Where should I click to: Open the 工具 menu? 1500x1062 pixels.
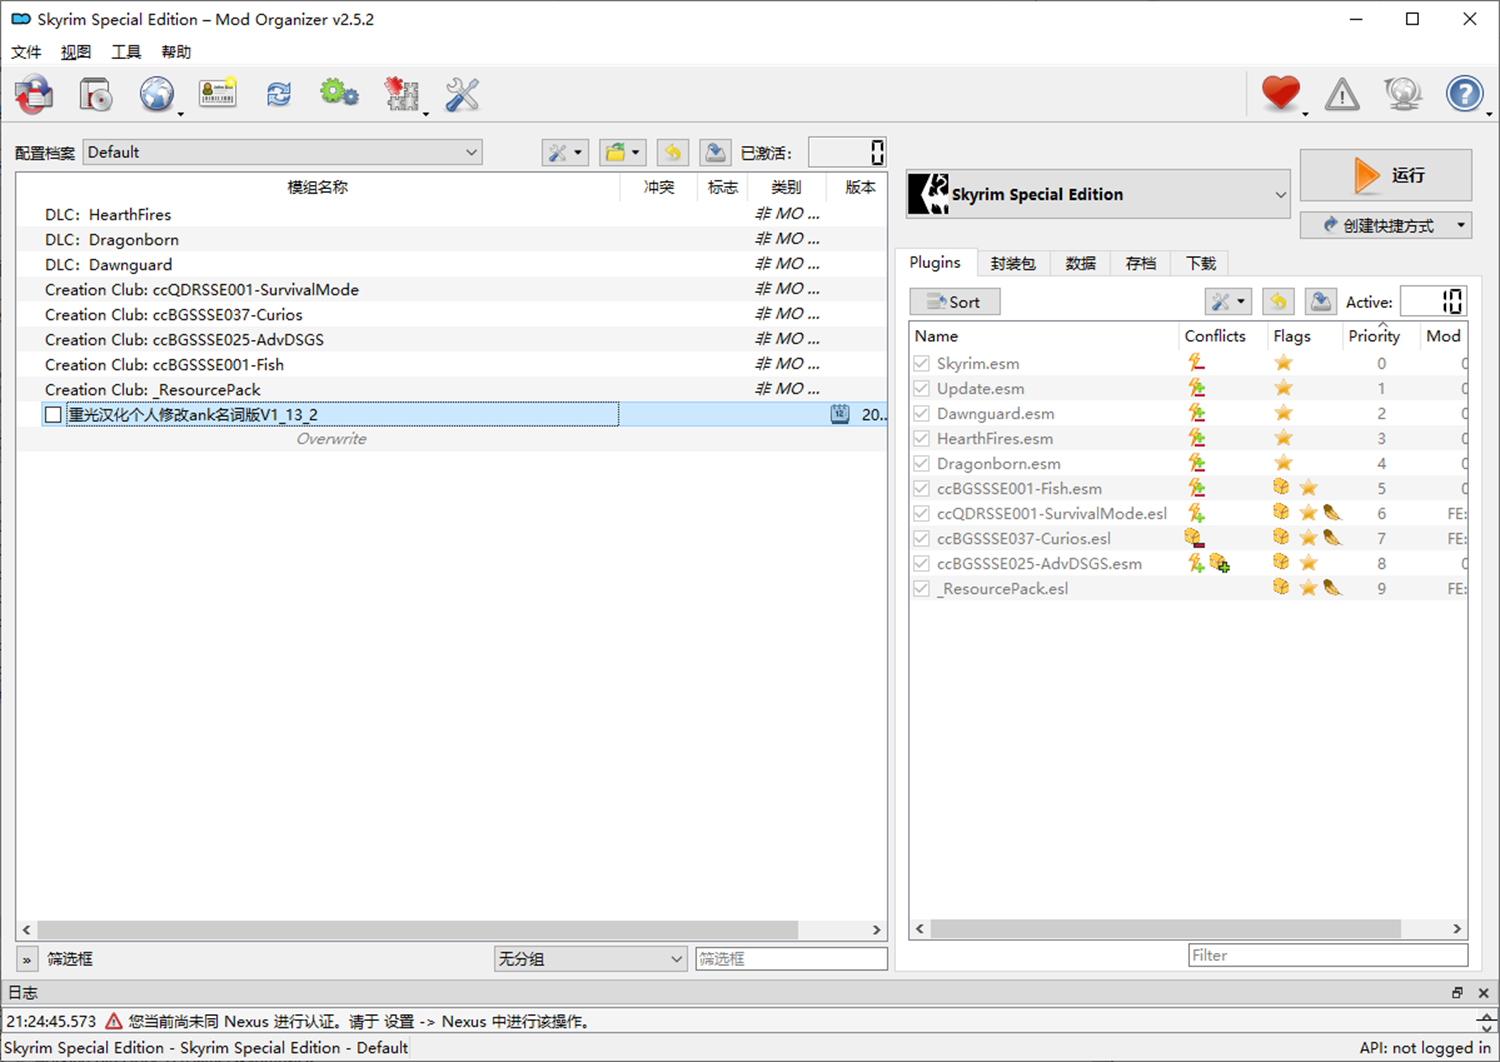[126, 52]
